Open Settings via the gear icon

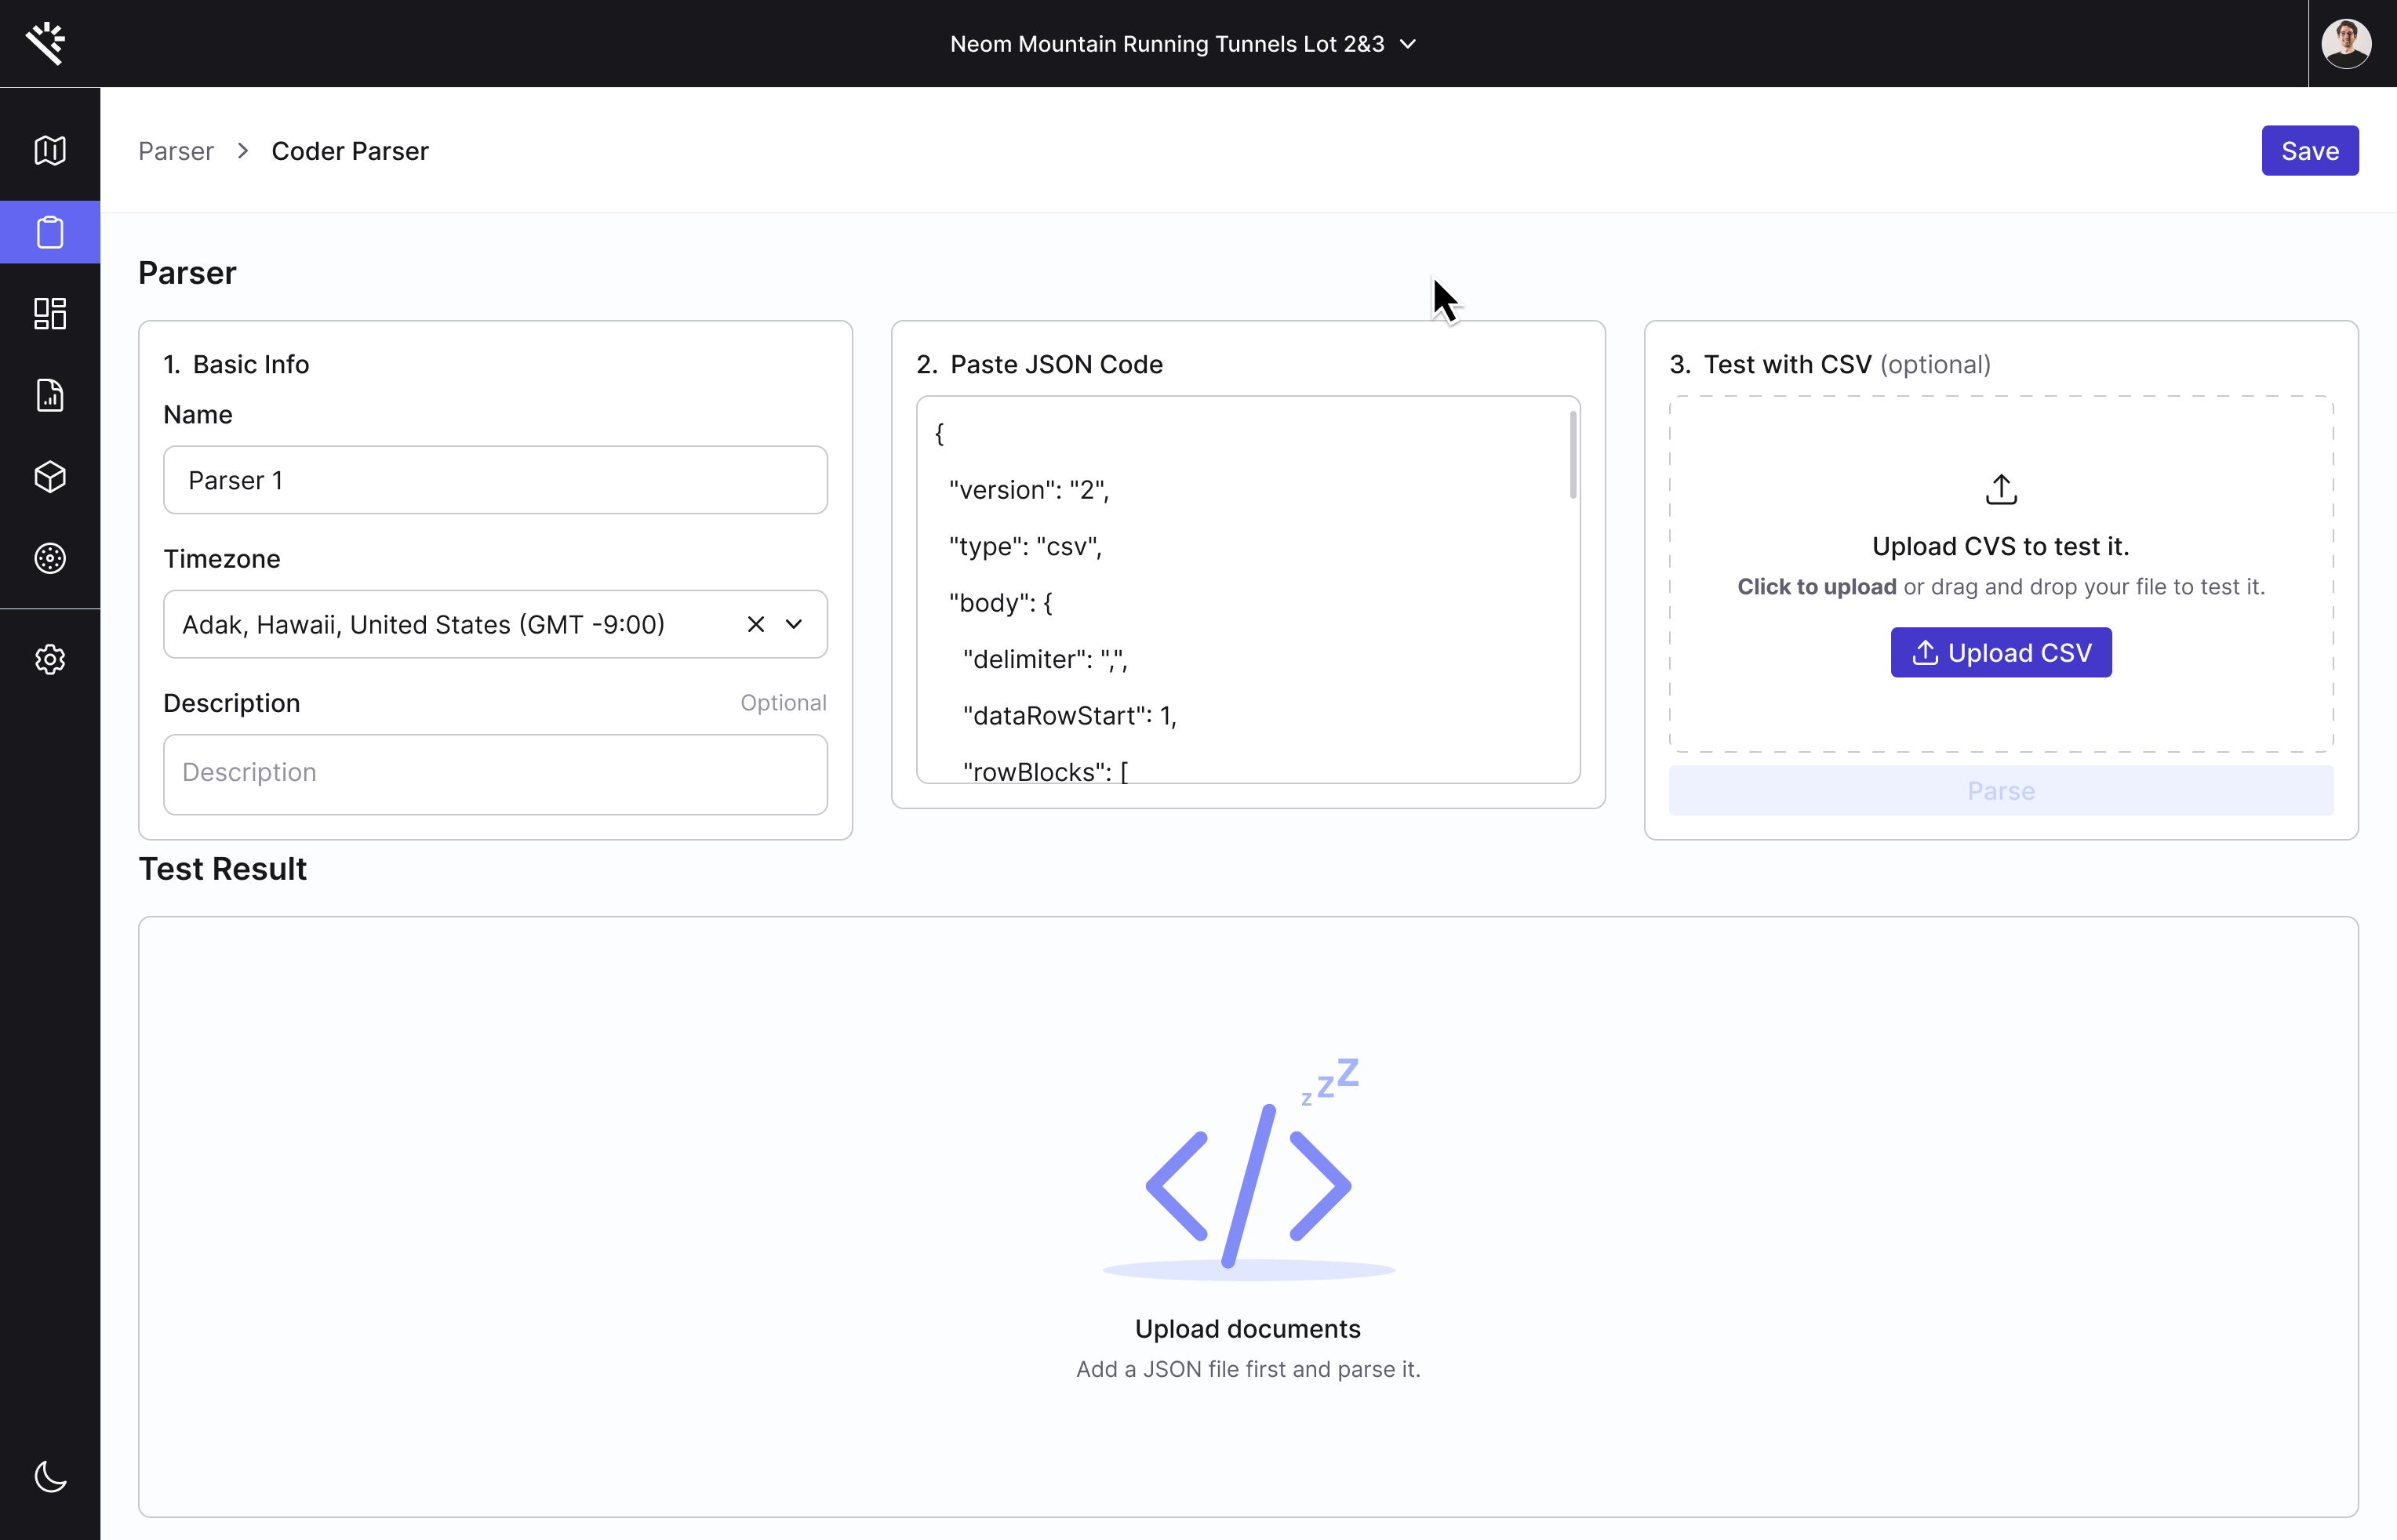pos(50,659)
